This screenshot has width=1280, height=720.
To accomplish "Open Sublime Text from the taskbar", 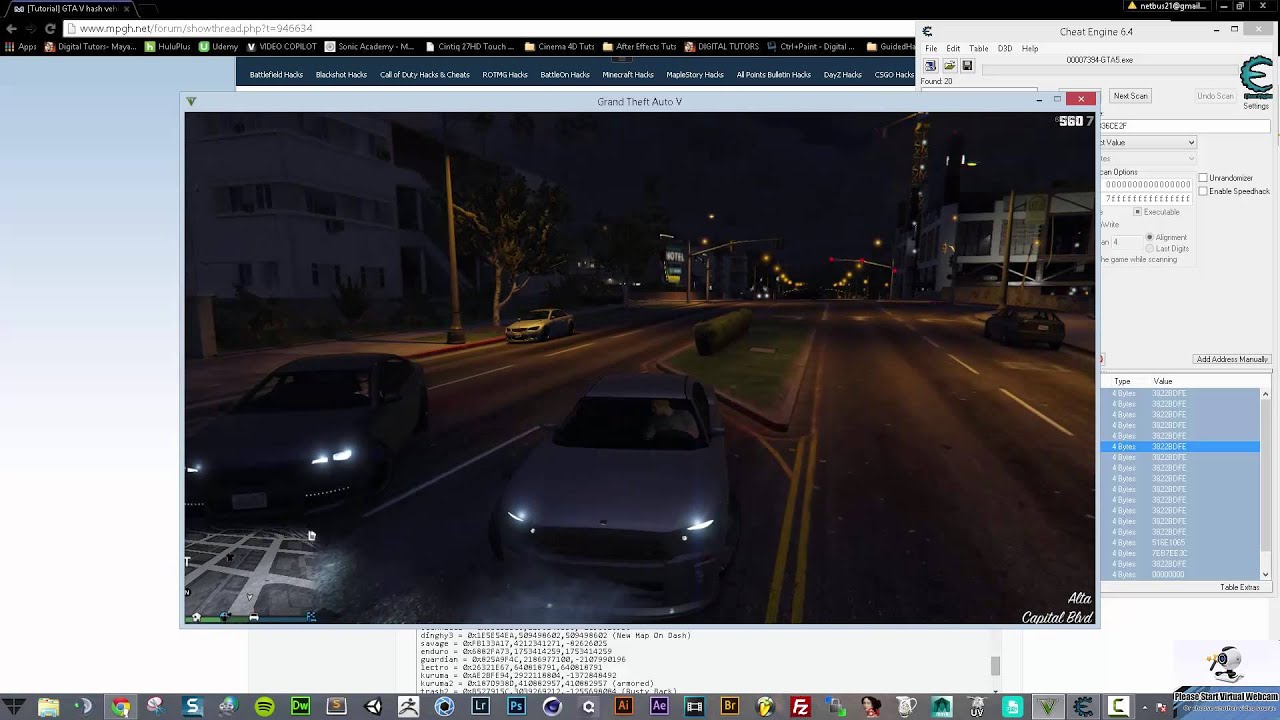I will click(x=336, y=707).
